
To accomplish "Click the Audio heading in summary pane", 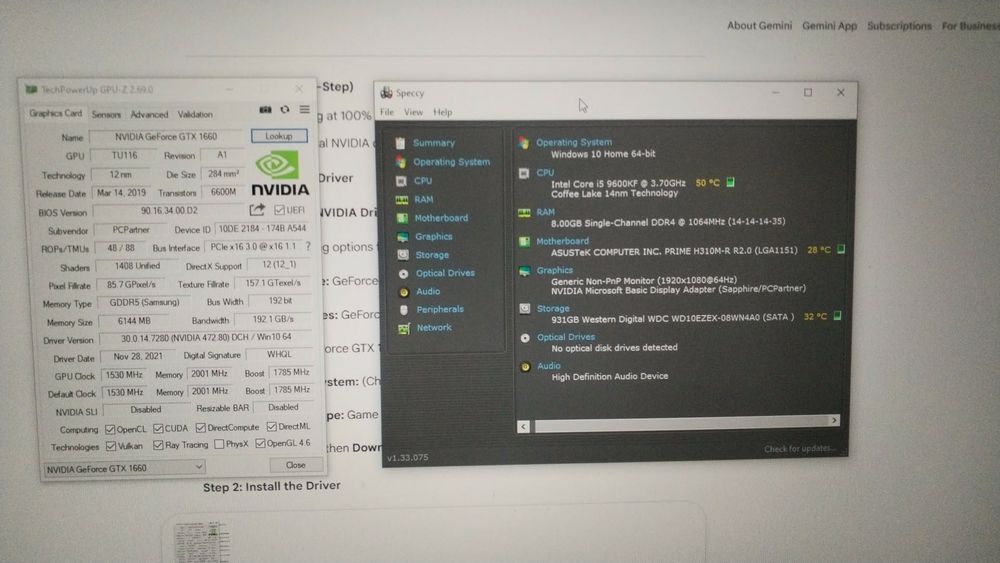I will pyautogui.click(x=548, y=366).
